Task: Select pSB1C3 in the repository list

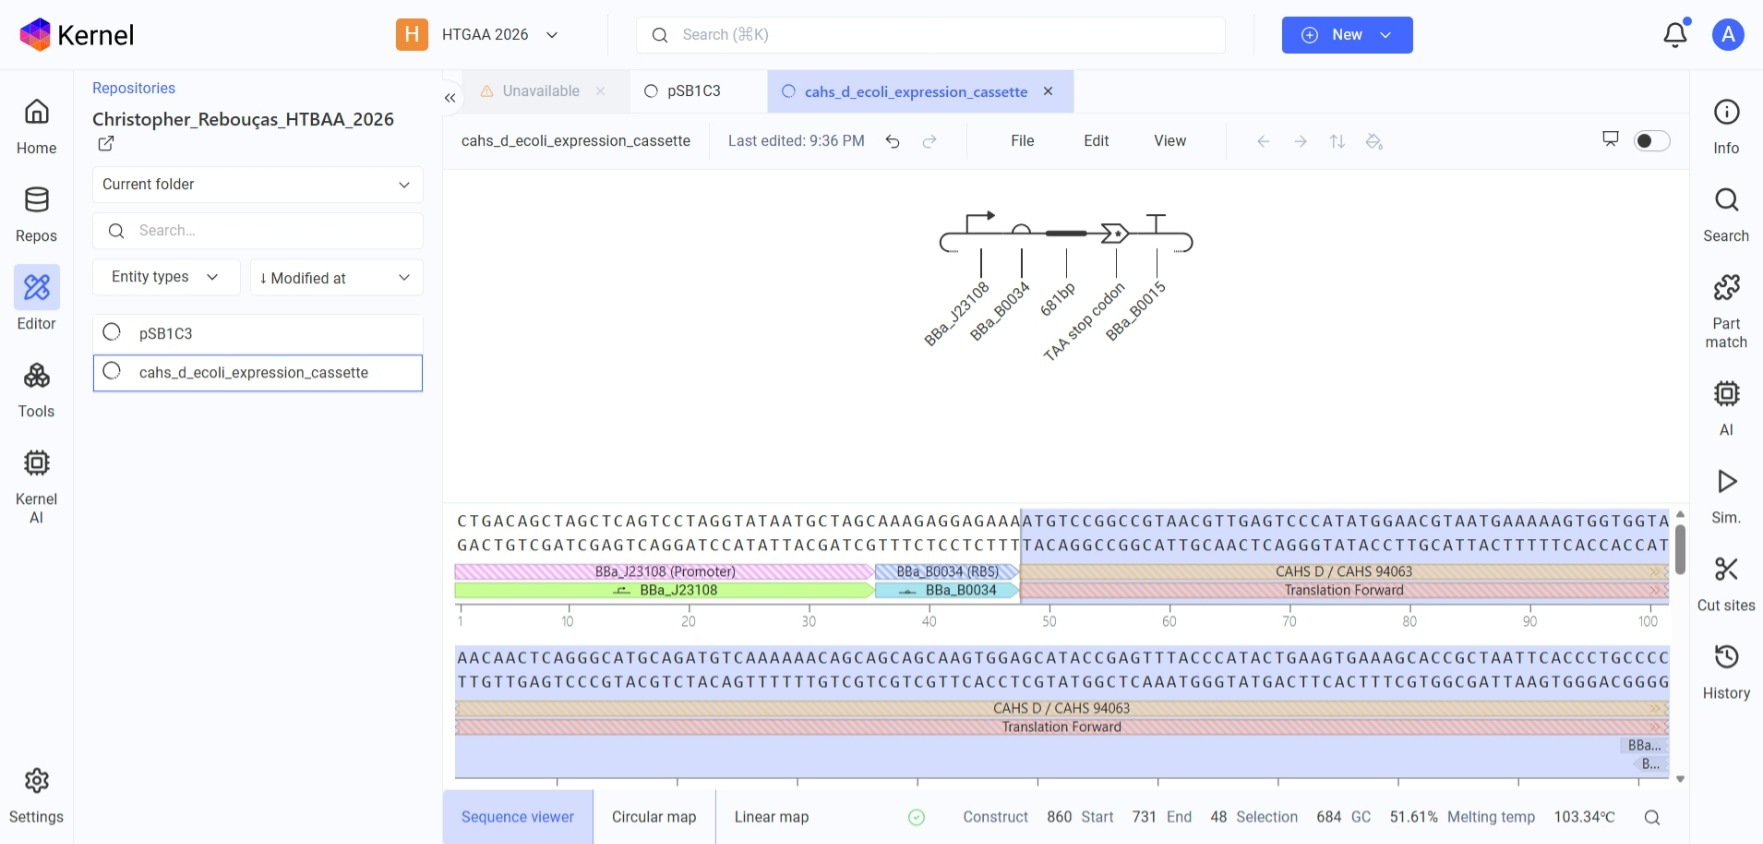Action: click(258, 333)
